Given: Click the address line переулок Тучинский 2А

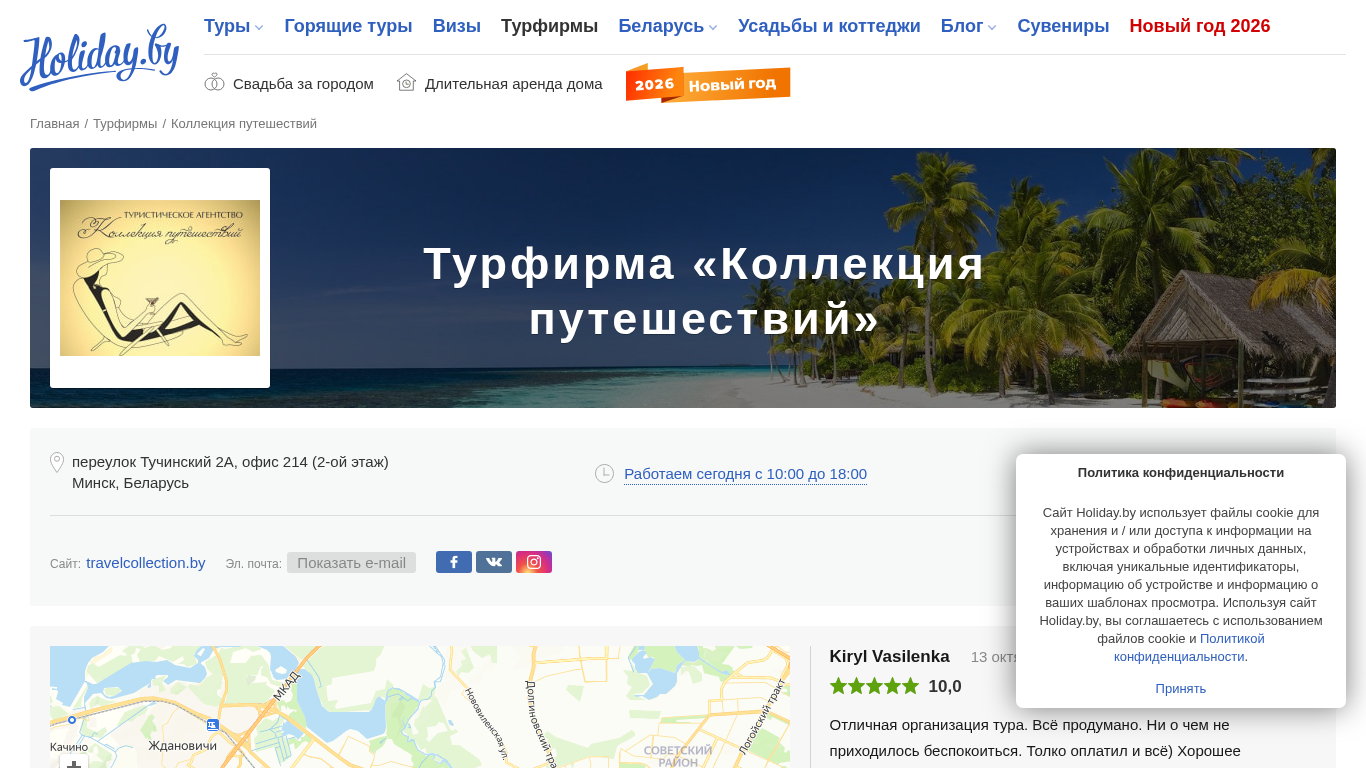Looking at the screenshot, I should click(x=230, y=462).
